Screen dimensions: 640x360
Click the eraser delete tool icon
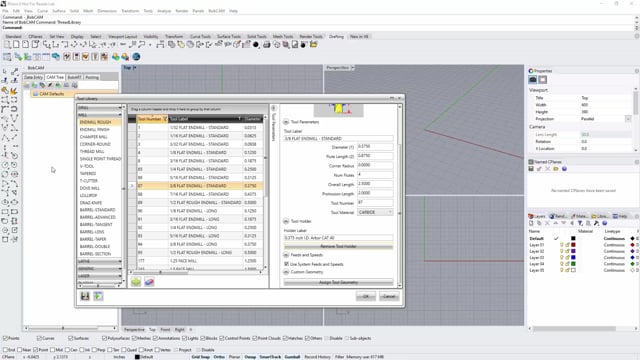click(149, 282)
